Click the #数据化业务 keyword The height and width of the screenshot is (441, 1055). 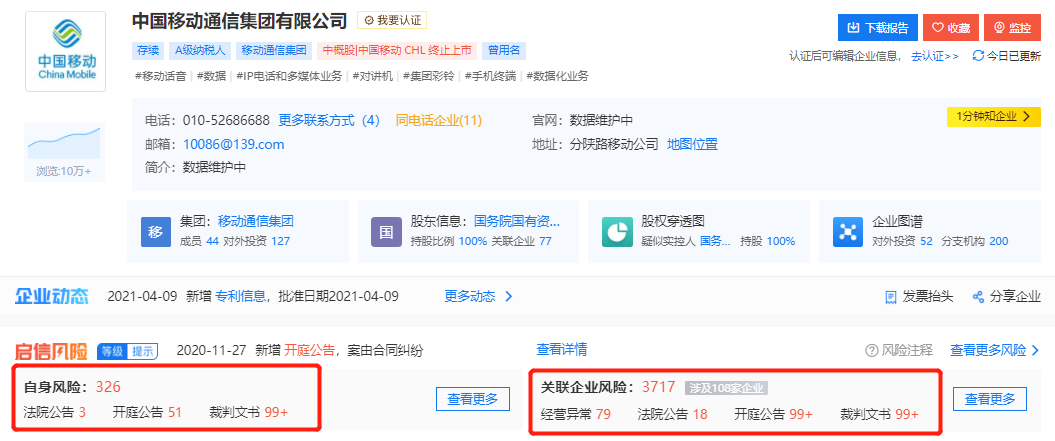click(x=557, y=76)
